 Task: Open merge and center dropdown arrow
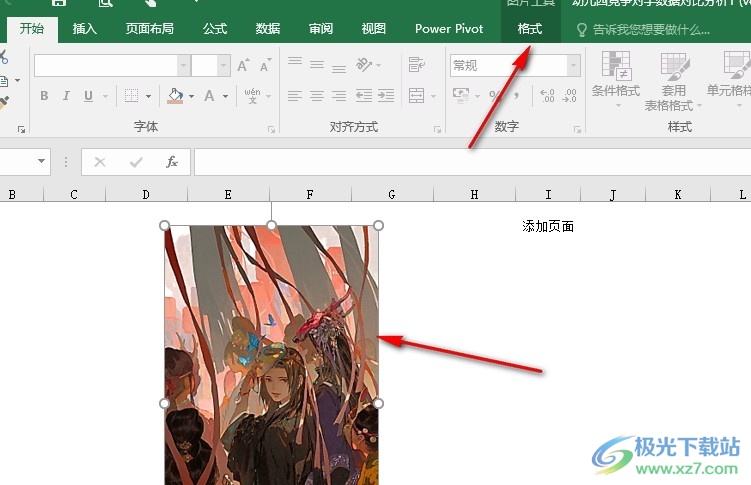[433, 96]
